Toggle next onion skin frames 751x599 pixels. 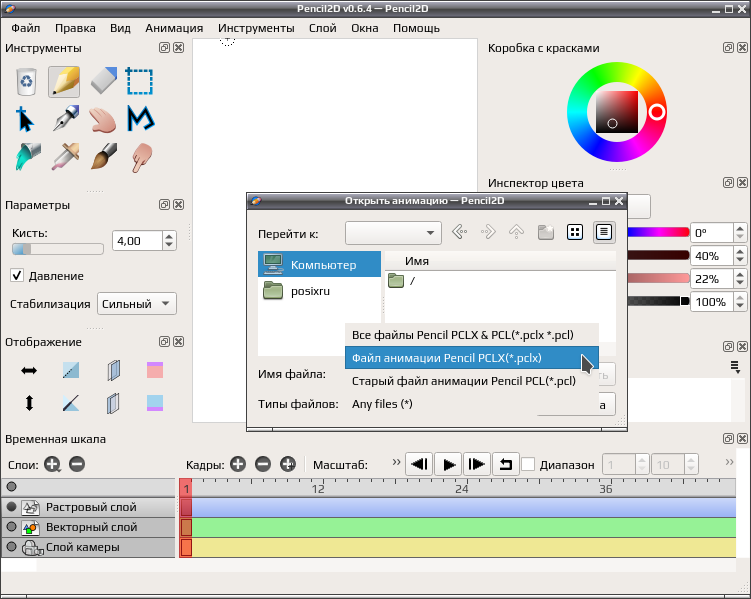coord(113,403)
